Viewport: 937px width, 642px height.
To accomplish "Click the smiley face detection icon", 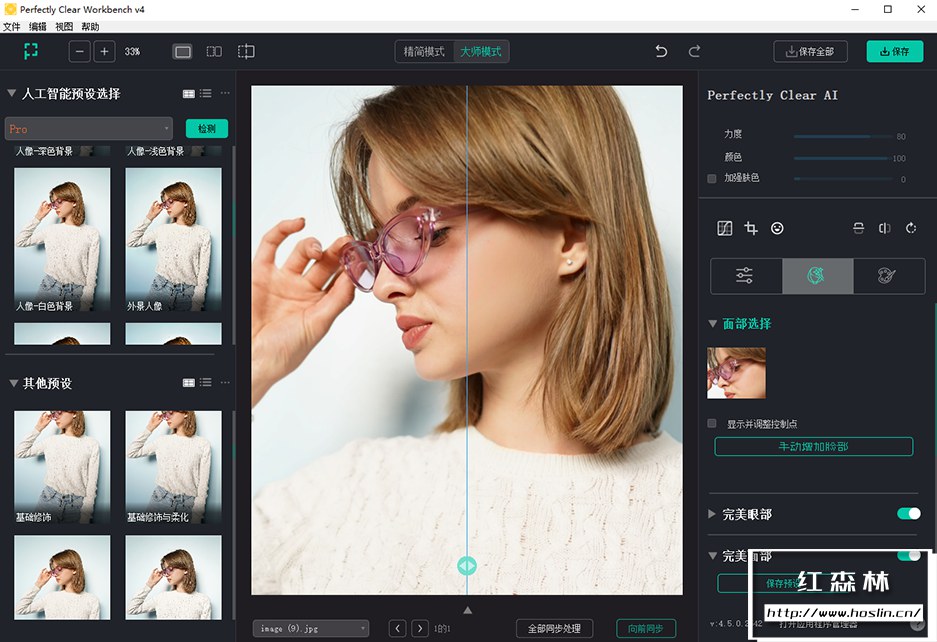I will tap(777, 228).
